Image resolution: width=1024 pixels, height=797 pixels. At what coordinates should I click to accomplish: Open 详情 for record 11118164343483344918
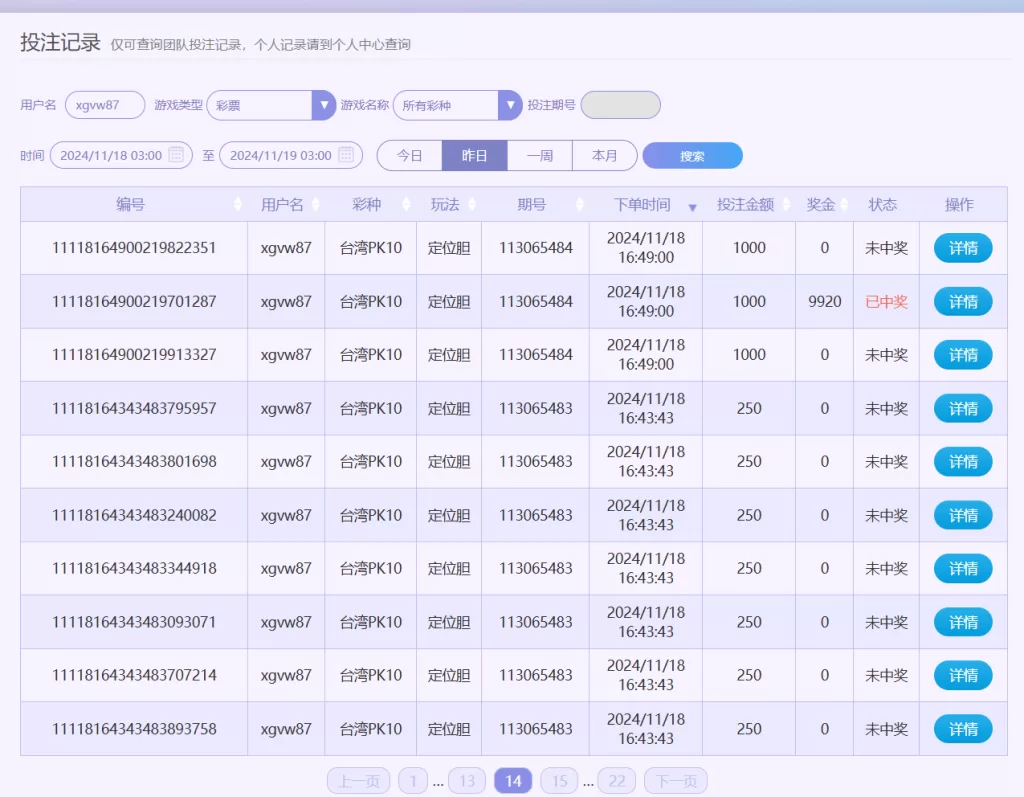(x=963, y=568)
